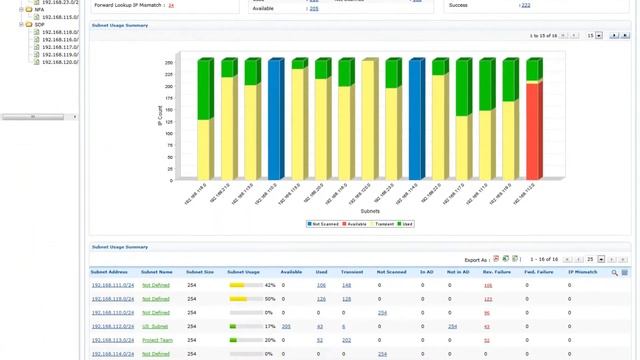The image size is (640, 360).
Task: Go to first page of subnet table
Action: coord(567,260)
